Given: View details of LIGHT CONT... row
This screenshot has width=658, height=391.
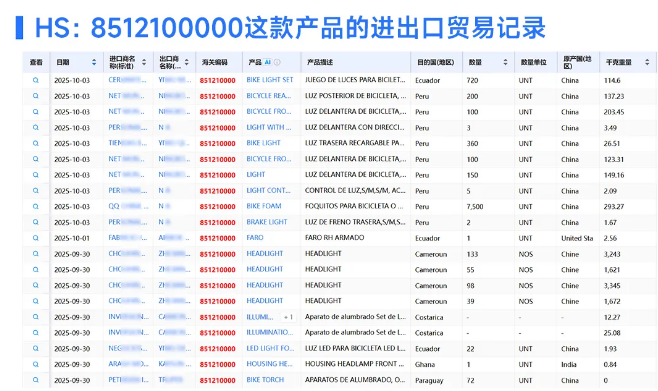Looking at the screenshot, I should point(36,191).
